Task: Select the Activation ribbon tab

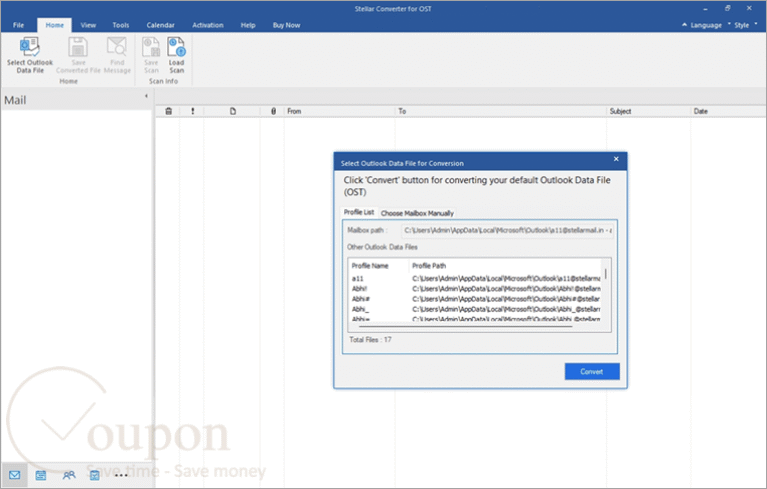Action: [207, 25]
